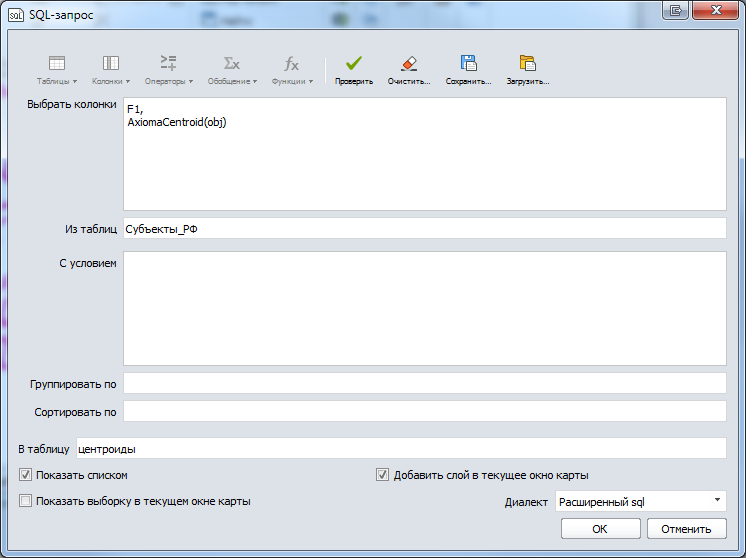
Task: Expand the Диалект dropdown showing Расширенный sql
Action: coord(640,501)
